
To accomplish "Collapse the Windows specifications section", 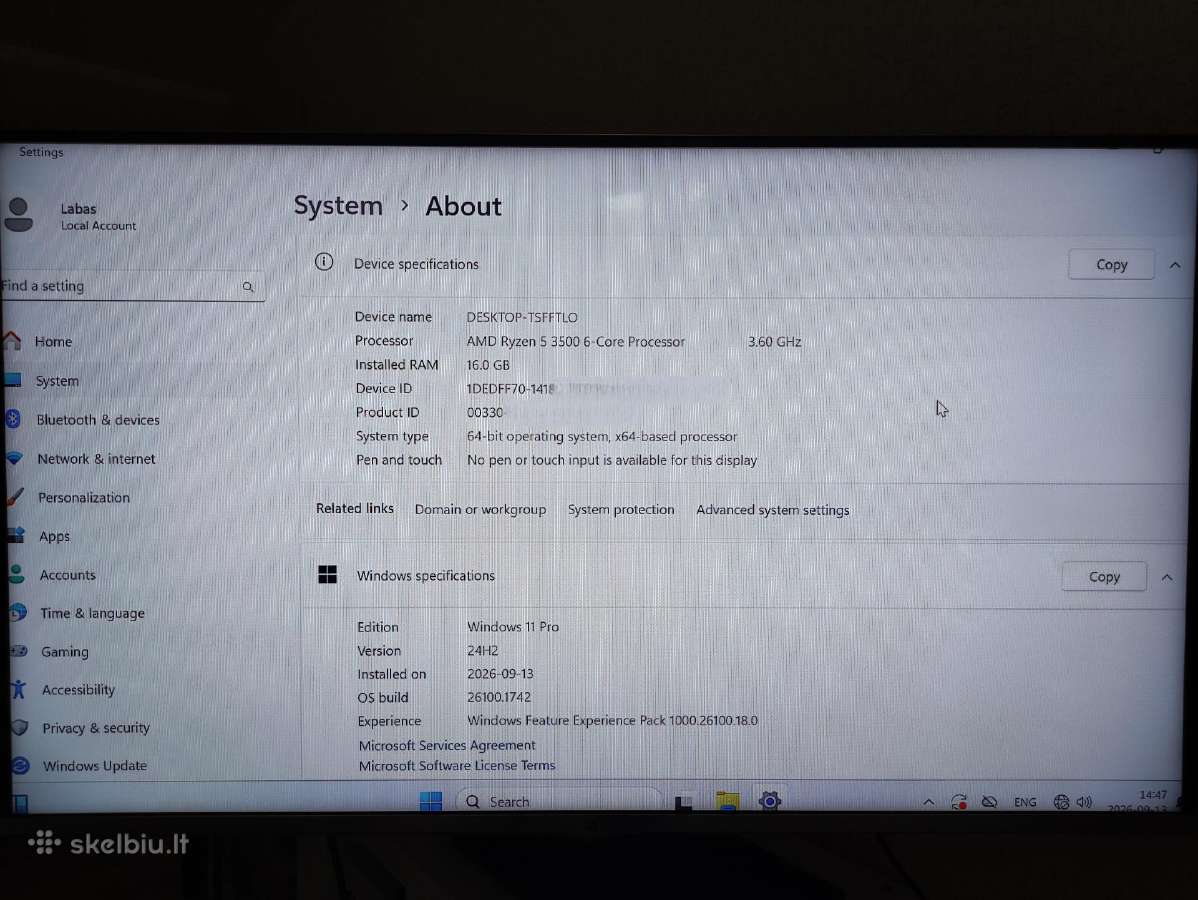I will point(1167,577).
